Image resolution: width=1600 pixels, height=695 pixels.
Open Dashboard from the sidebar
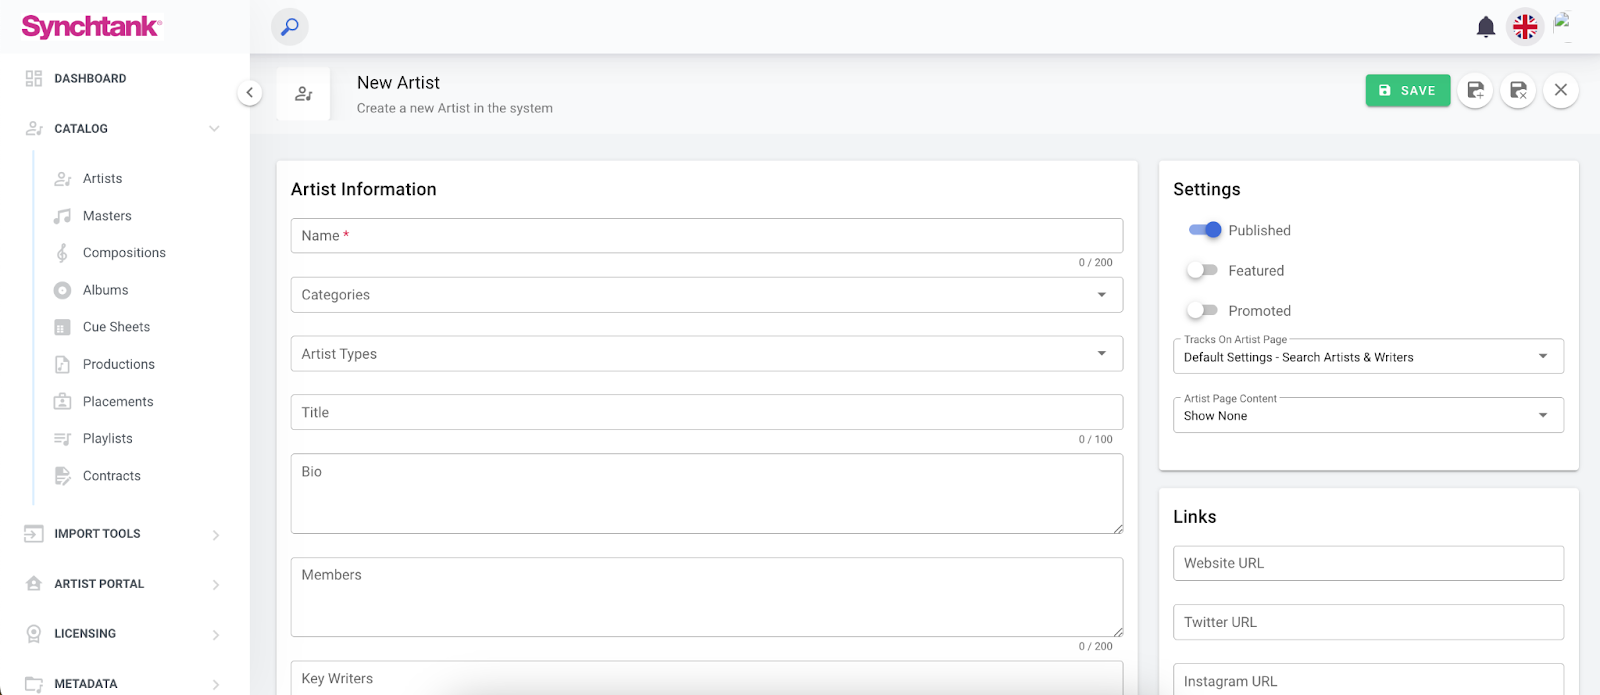(90, 79)
